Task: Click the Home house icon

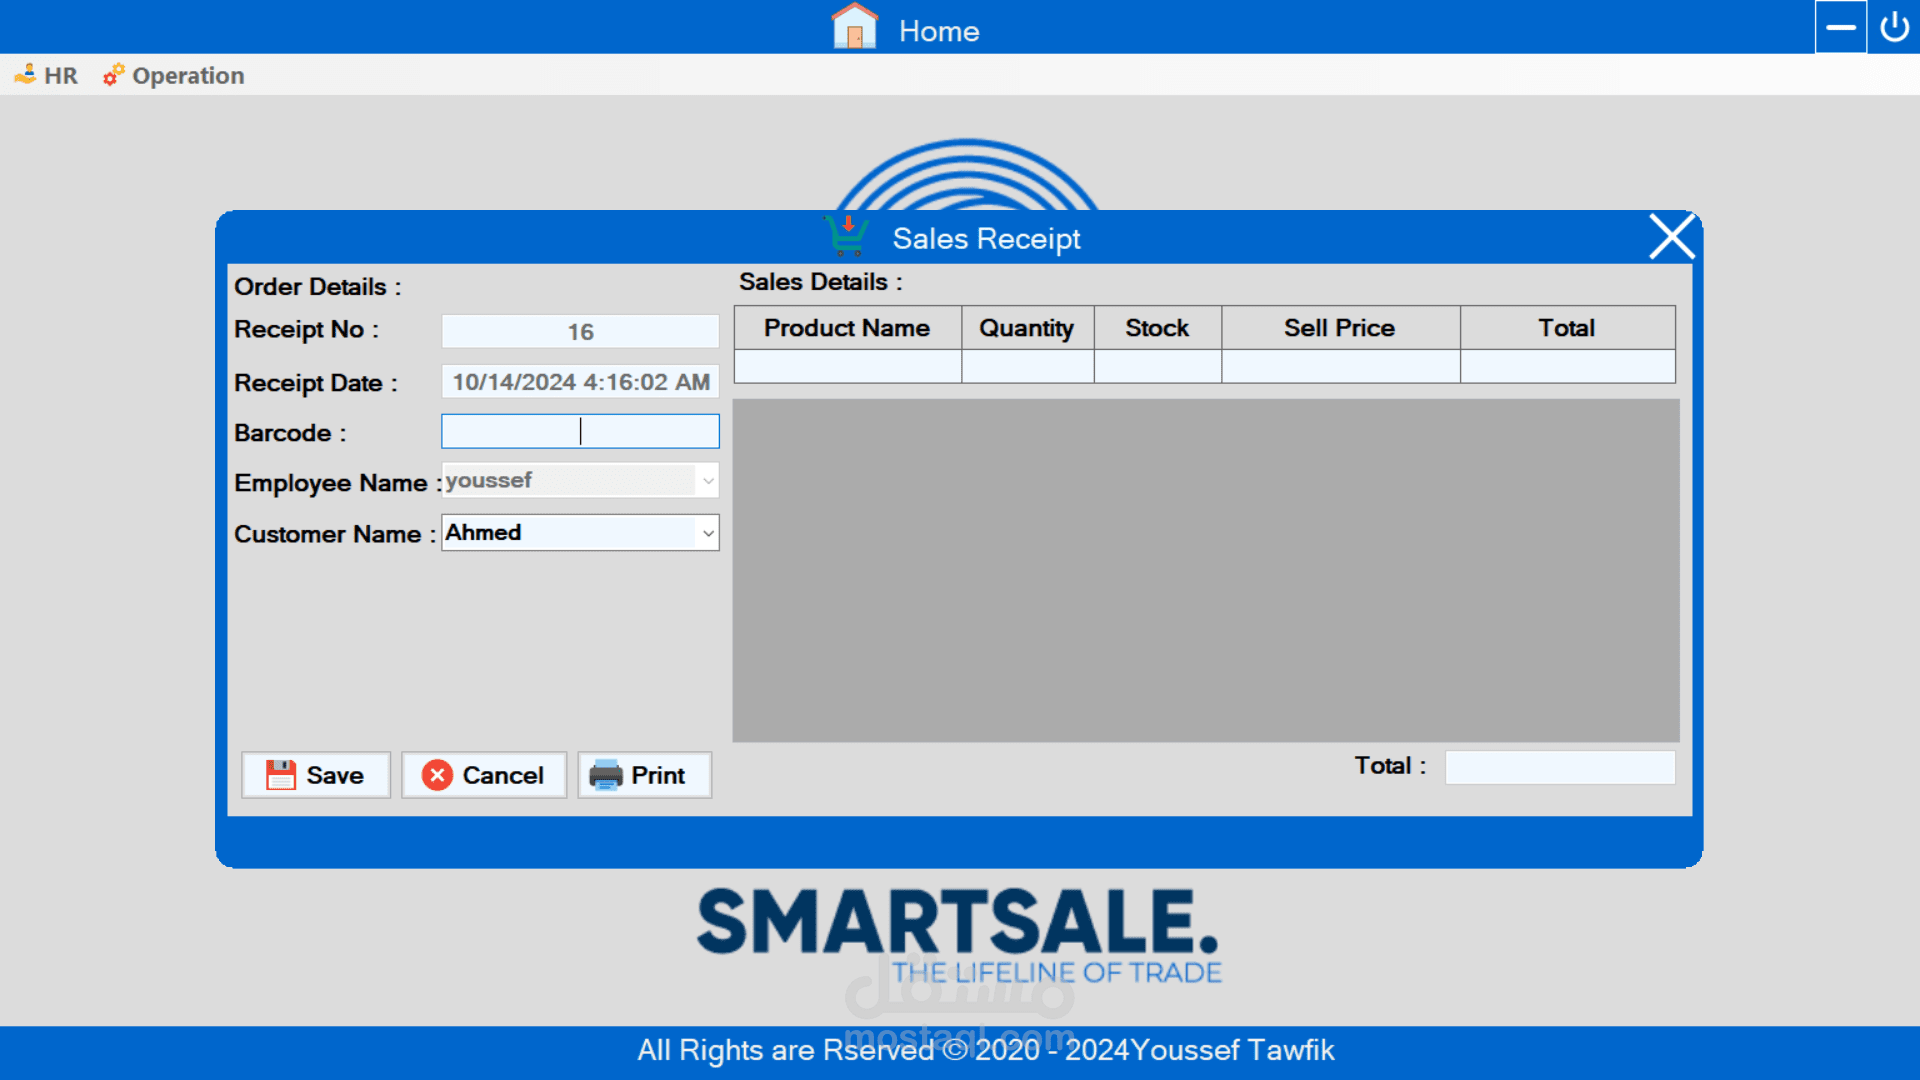Action: (854, 27)
